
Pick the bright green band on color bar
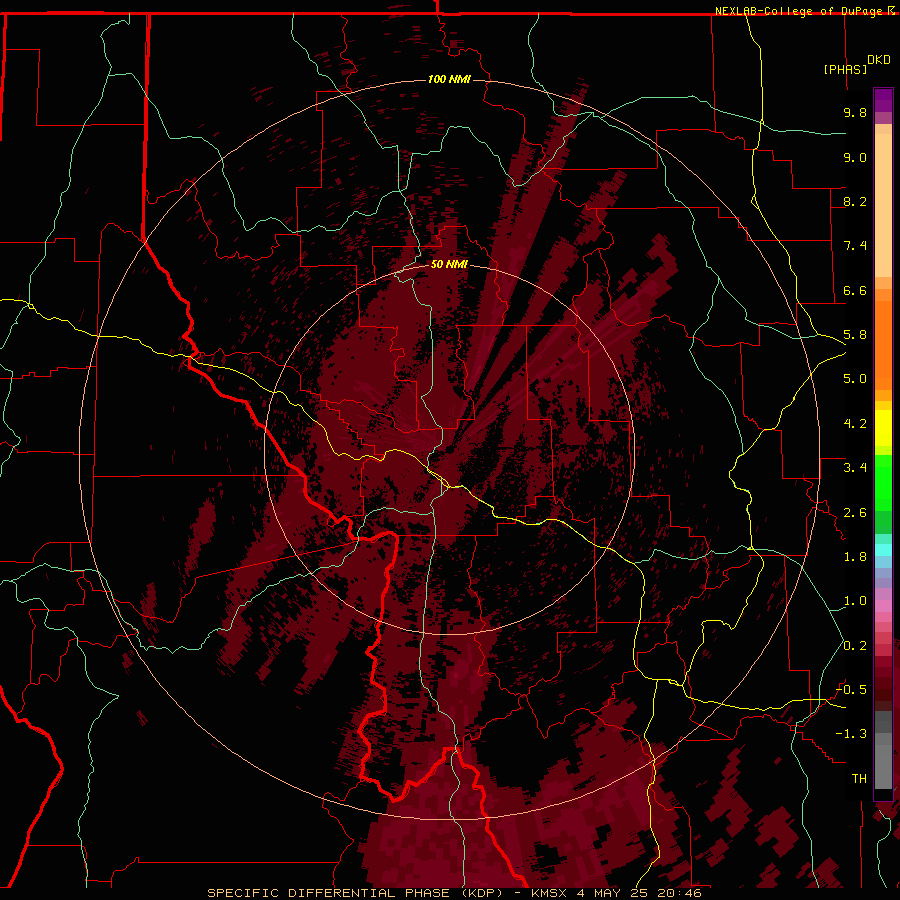[883, 483]
